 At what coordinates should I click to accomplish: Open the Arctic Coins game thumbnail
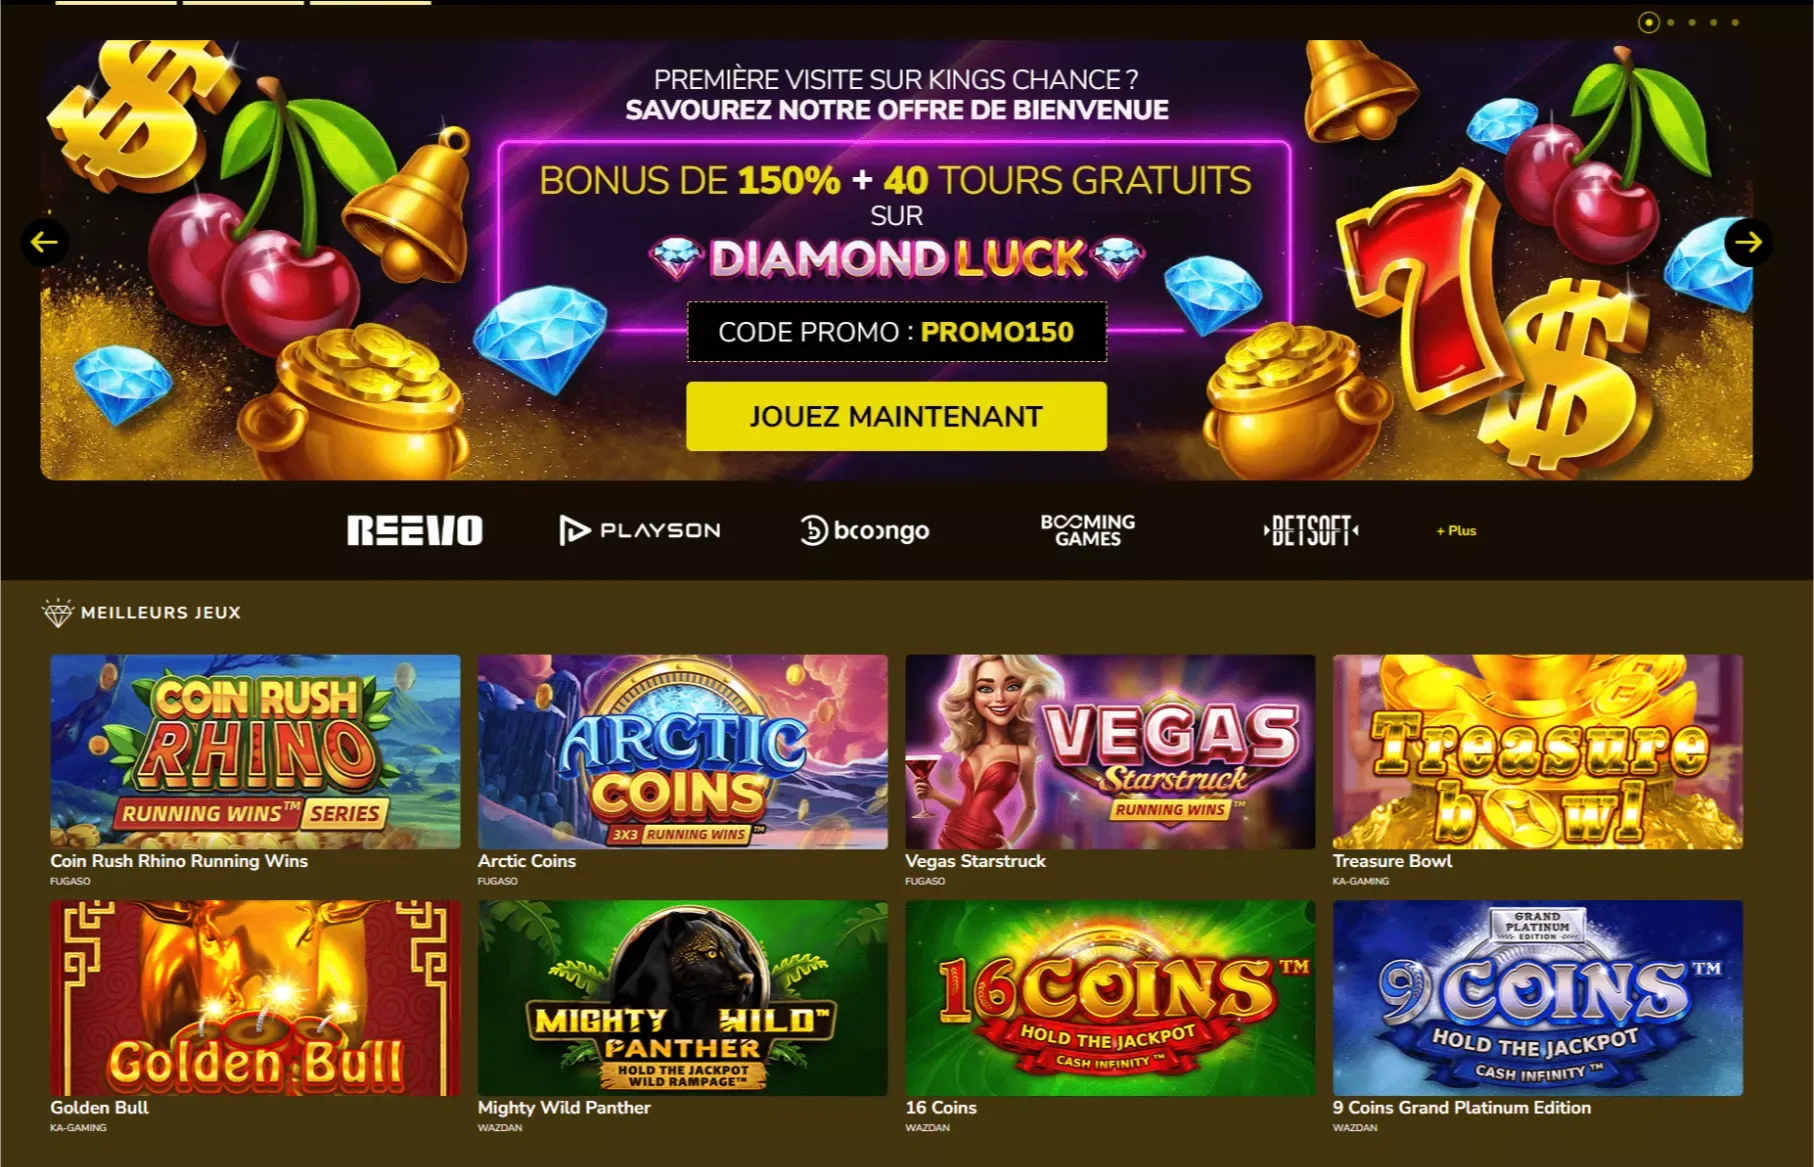pyautogui.click(x=682, y=752)
